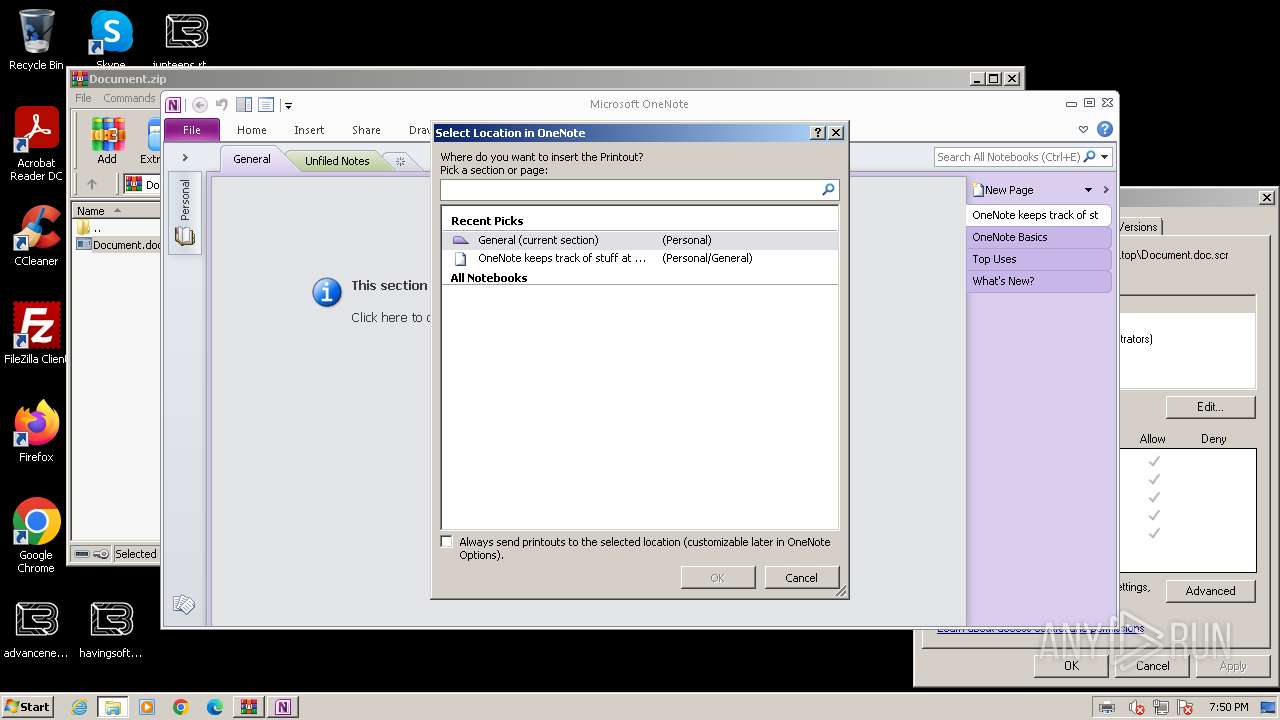
Task: Select the '..' parent folder row in WinRAR
Action: pos(116,228)
